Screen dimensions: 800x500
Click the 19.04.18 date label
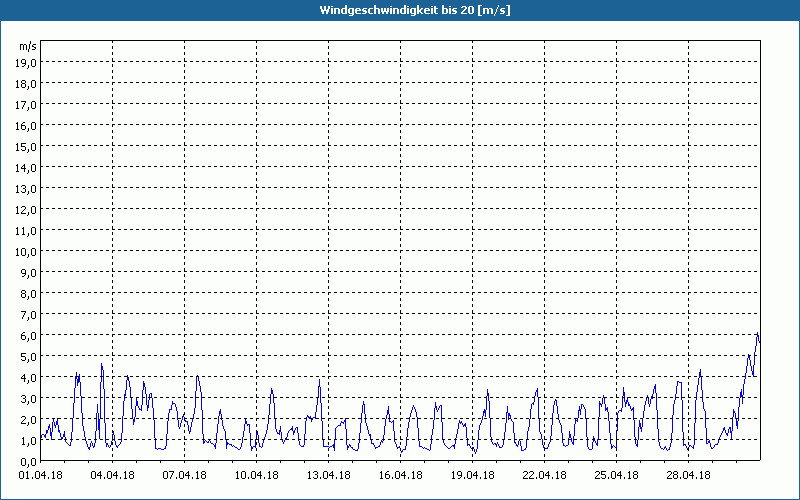[472, 475]
